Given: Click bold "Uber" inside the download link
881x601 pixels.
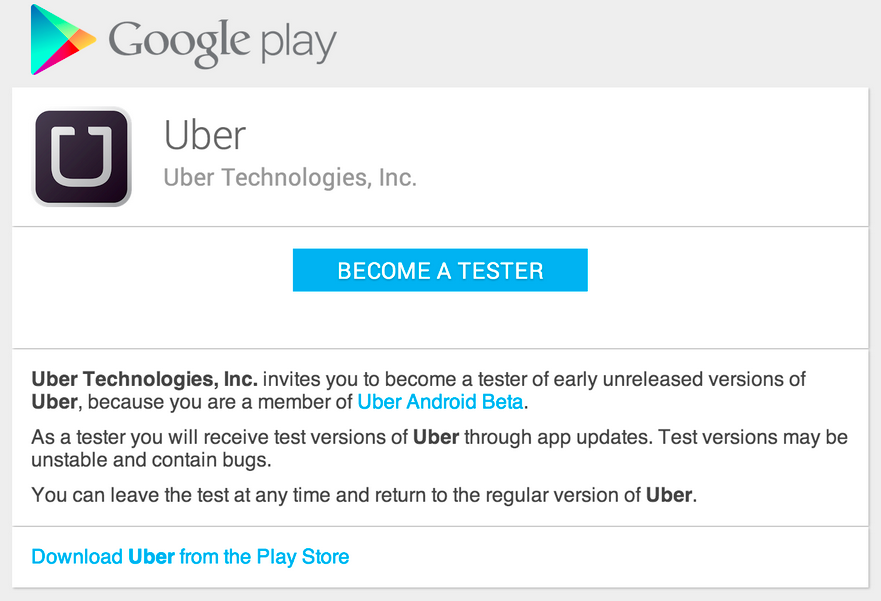Looking at the screenshot, I should 151,556.
